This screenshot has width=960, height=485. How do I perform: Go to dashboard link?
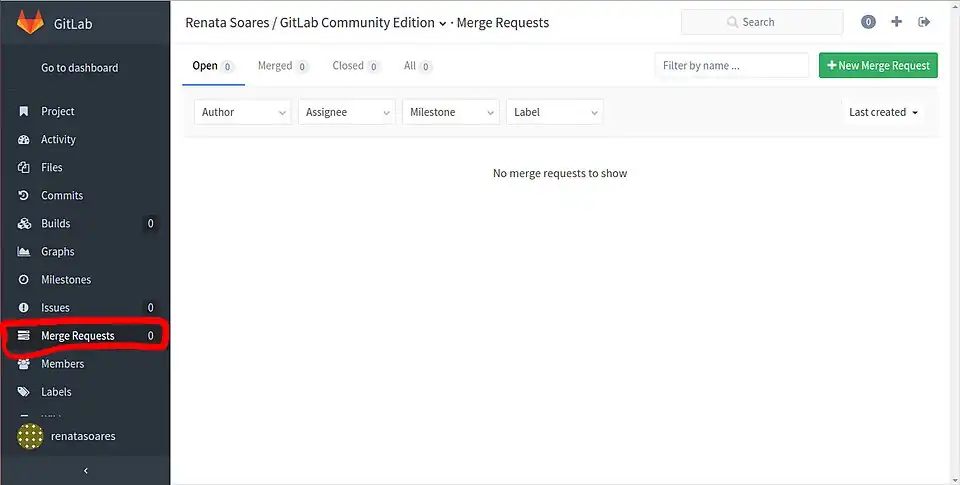click(80, 68)
